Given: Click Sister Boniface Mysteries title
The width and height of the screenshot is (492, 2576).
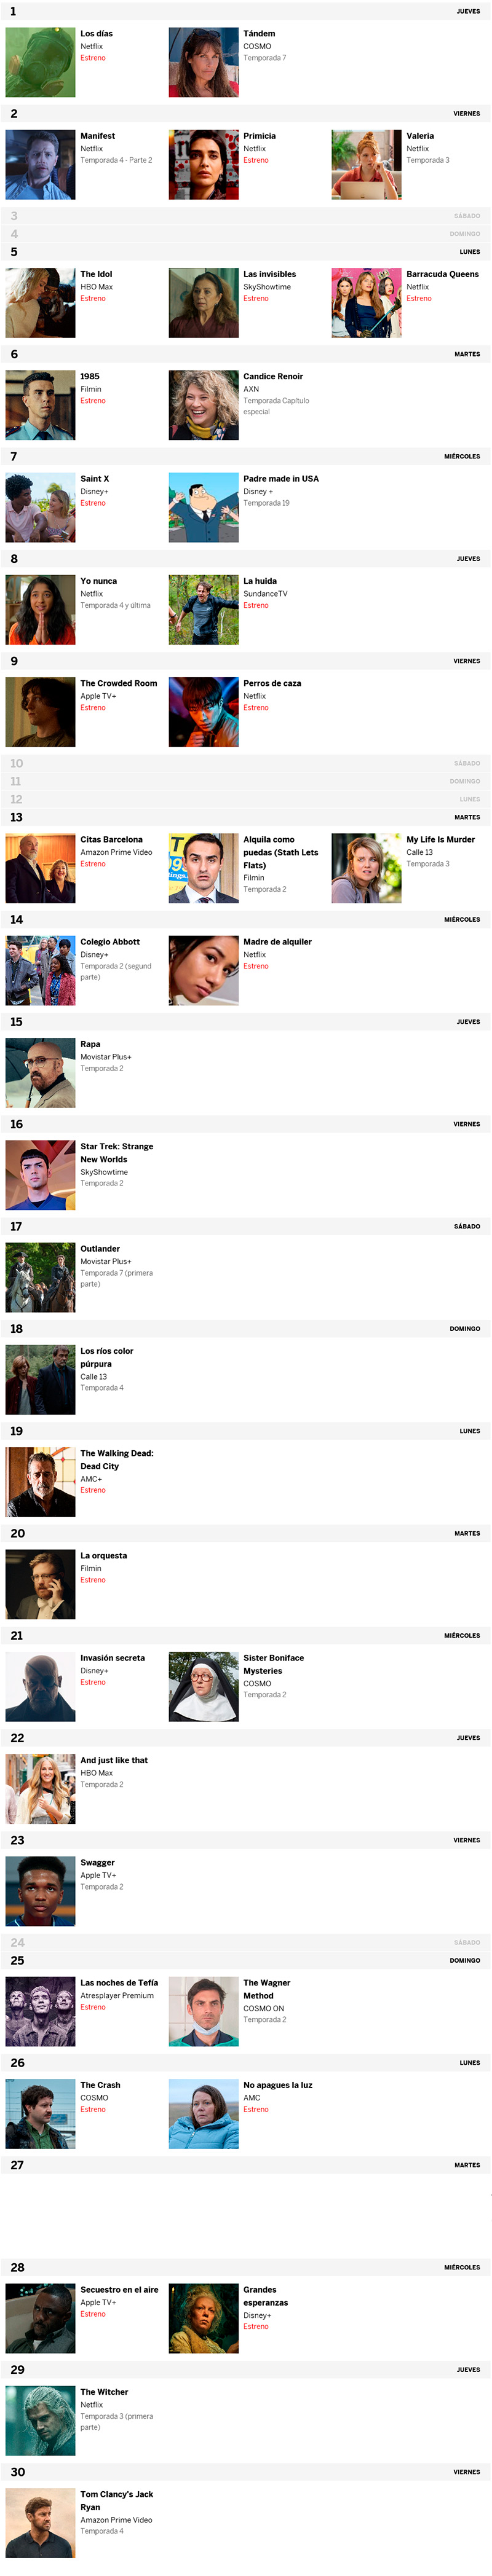Looking at the screenshot, I should (274, 1665).
